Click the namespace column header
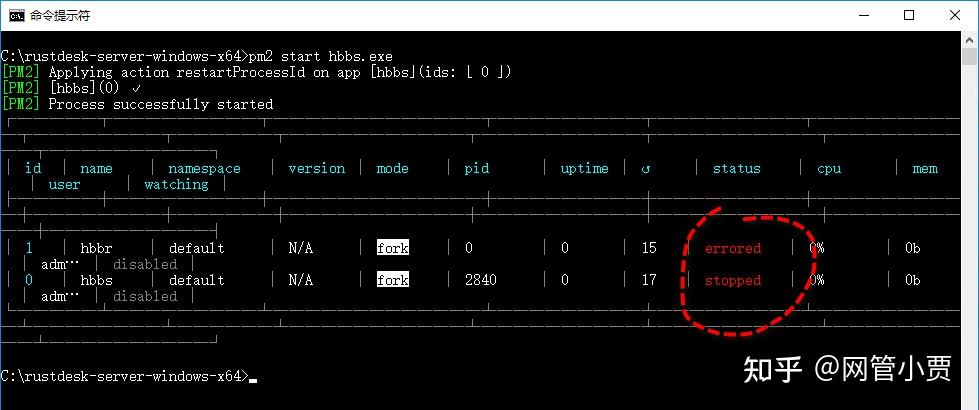This screenshot has width=979, height=410. tap(204, 168)
